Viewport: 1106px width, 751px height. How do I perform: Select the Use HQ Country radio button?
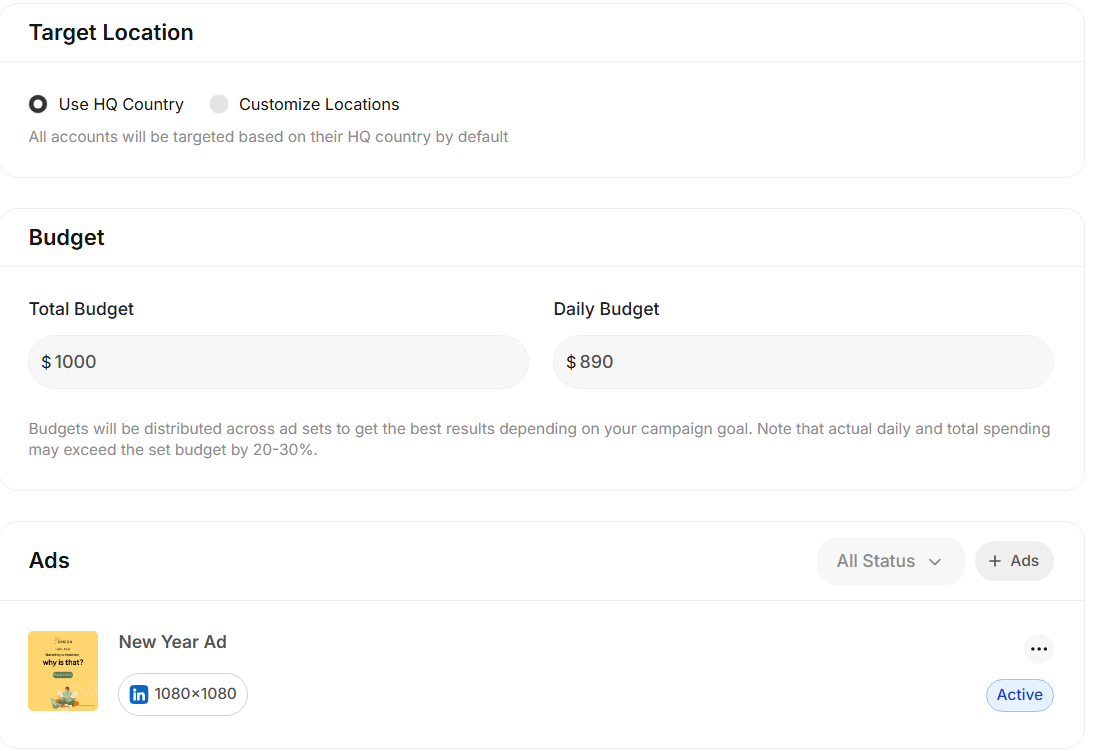point(38,104)
